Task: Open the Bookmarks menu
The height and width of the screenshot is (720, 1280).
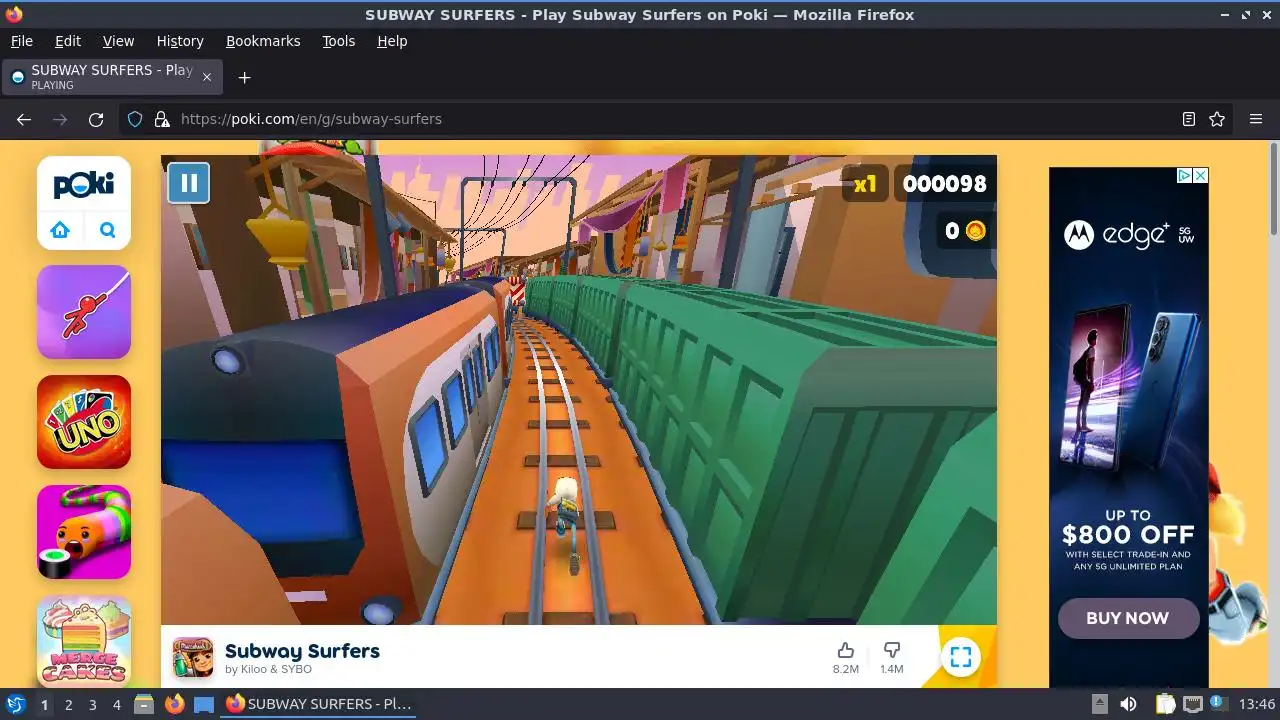Action: pos(263,41)
